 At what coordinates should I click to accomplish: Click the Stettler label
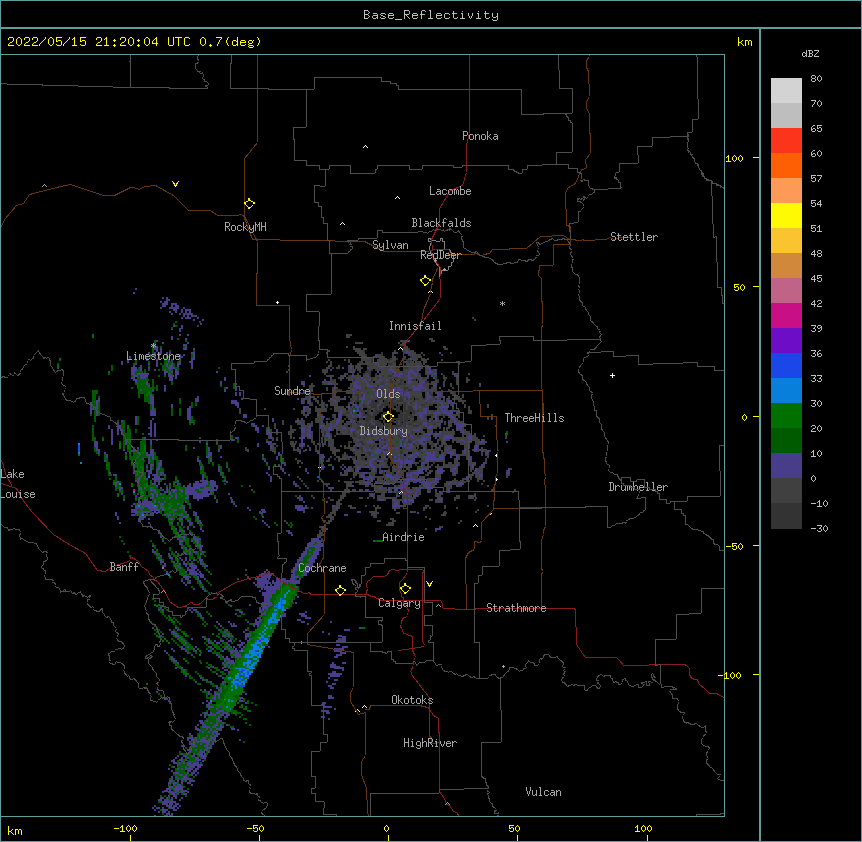coord(634,237)
